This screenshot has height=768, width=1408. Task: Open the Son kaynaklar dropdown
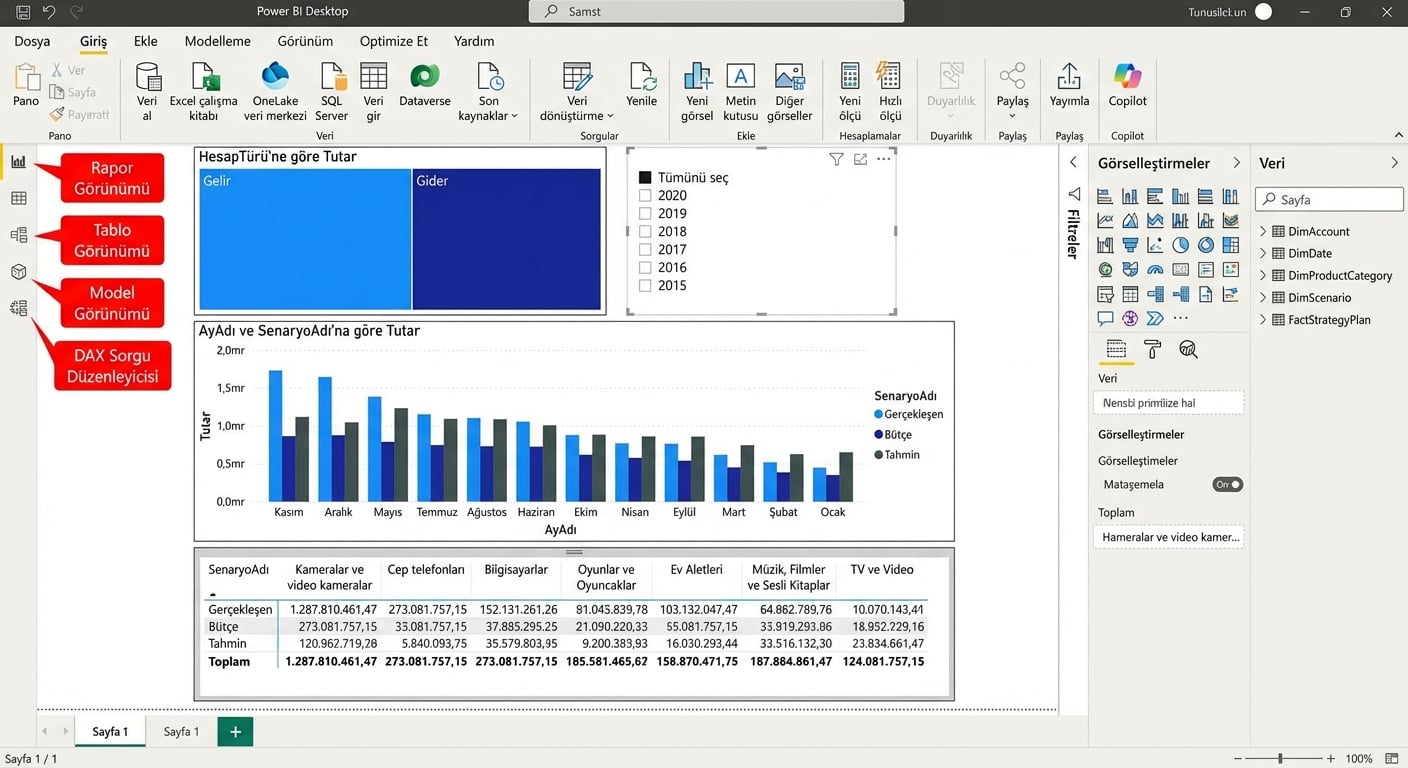(x=489, y=92)
